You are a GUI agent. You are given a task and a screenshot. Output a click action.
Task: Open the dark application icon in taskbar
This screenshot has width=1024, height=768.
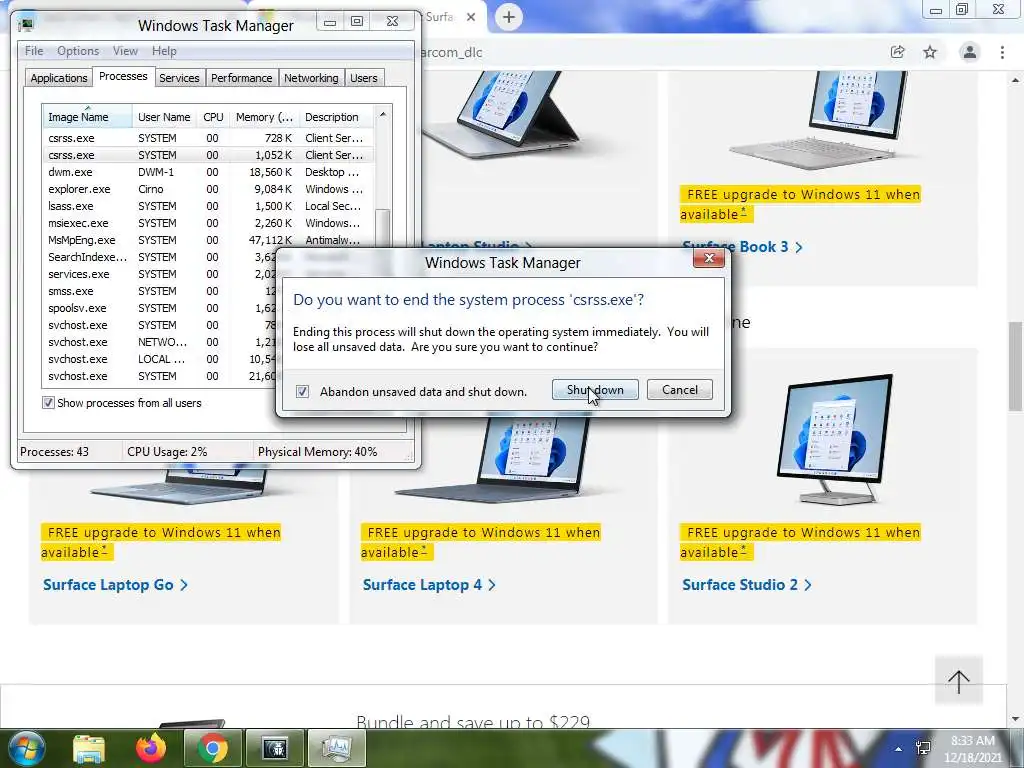(x=275, y=748)
